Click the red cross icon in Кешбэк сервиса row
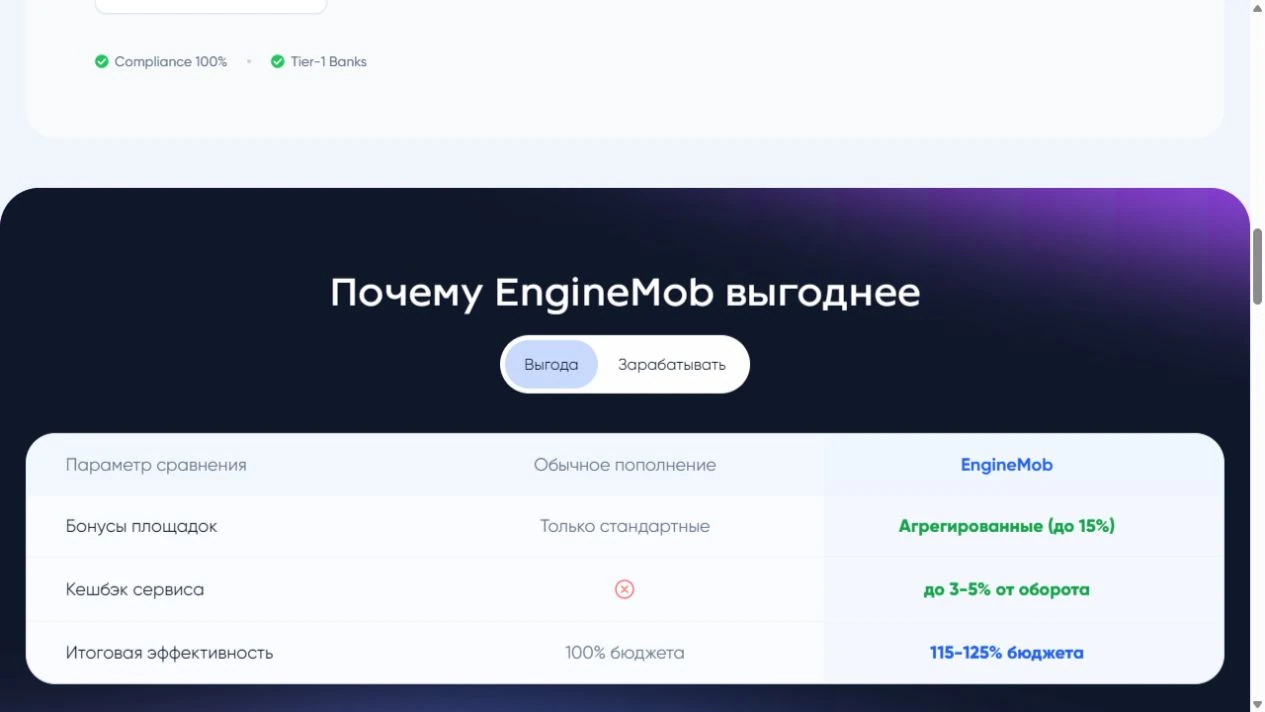The height and width of the screenshot is (712, 1265). point(624,590)
